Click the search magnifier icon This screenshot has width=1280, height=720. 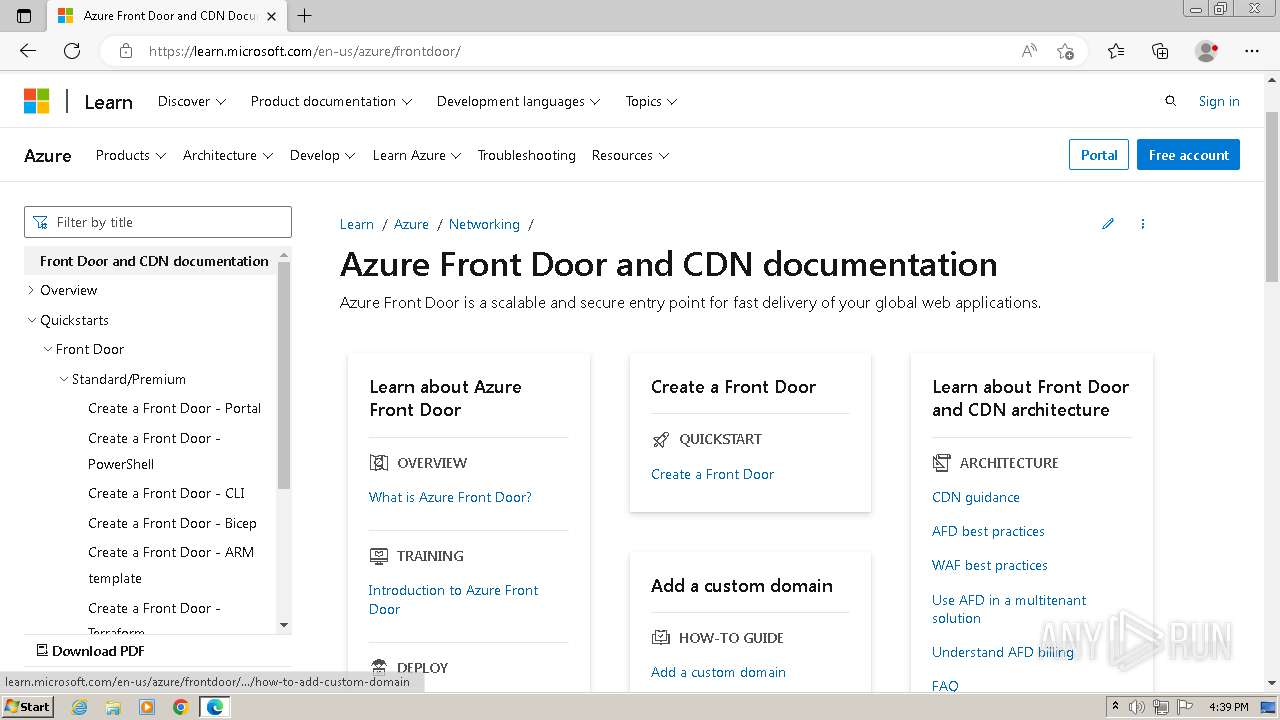1171,101
